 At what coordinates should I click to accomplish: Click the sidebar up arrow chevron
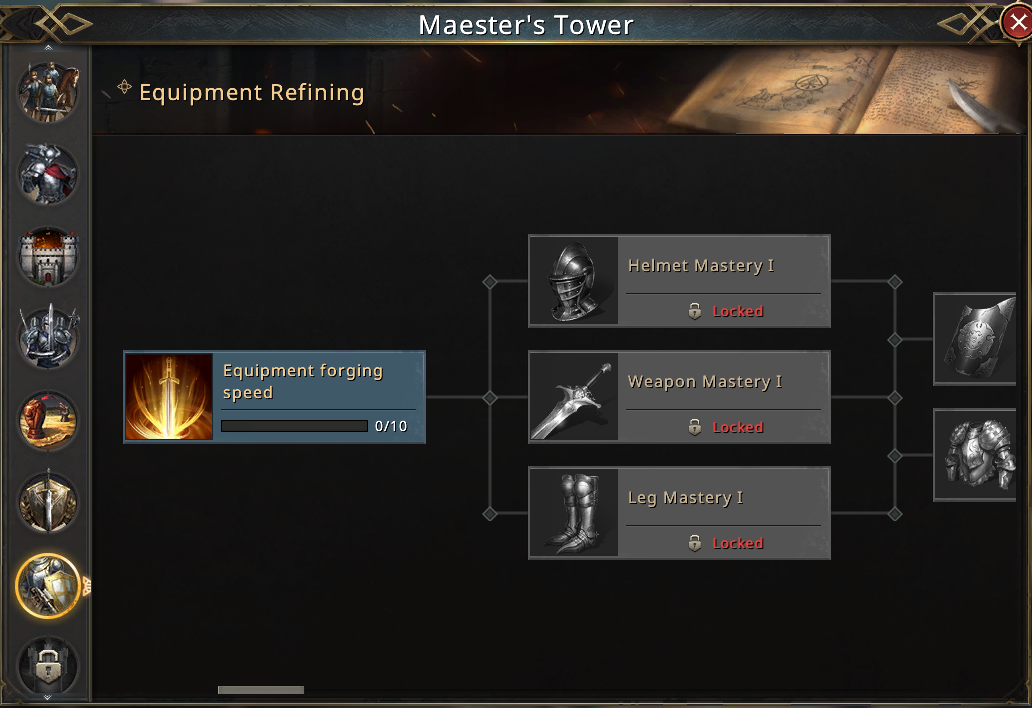tap(48, 48)
